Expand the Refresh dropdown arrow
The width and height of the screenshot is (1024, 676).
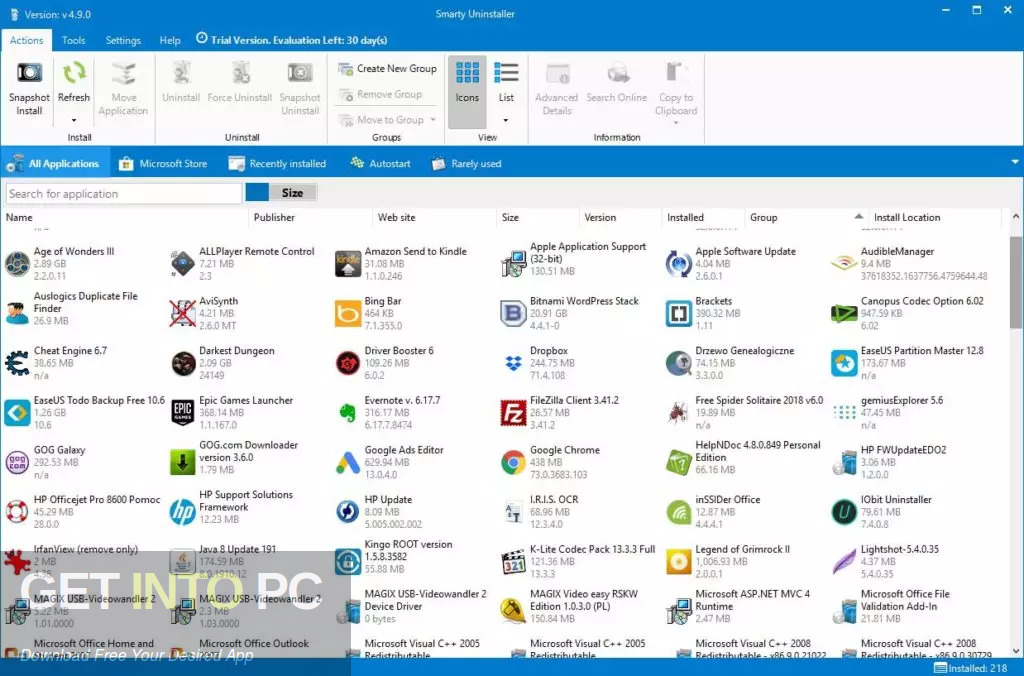click(74, 120)
